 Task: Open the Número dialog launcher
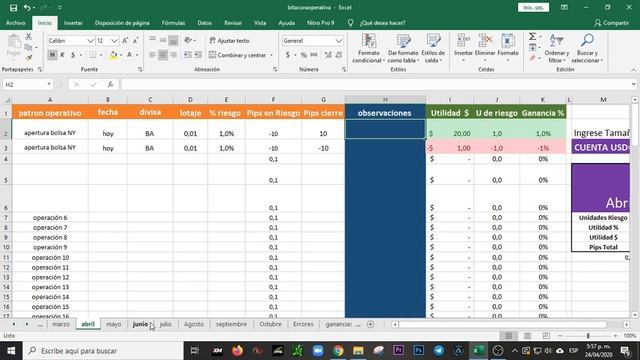click(344, 70)
